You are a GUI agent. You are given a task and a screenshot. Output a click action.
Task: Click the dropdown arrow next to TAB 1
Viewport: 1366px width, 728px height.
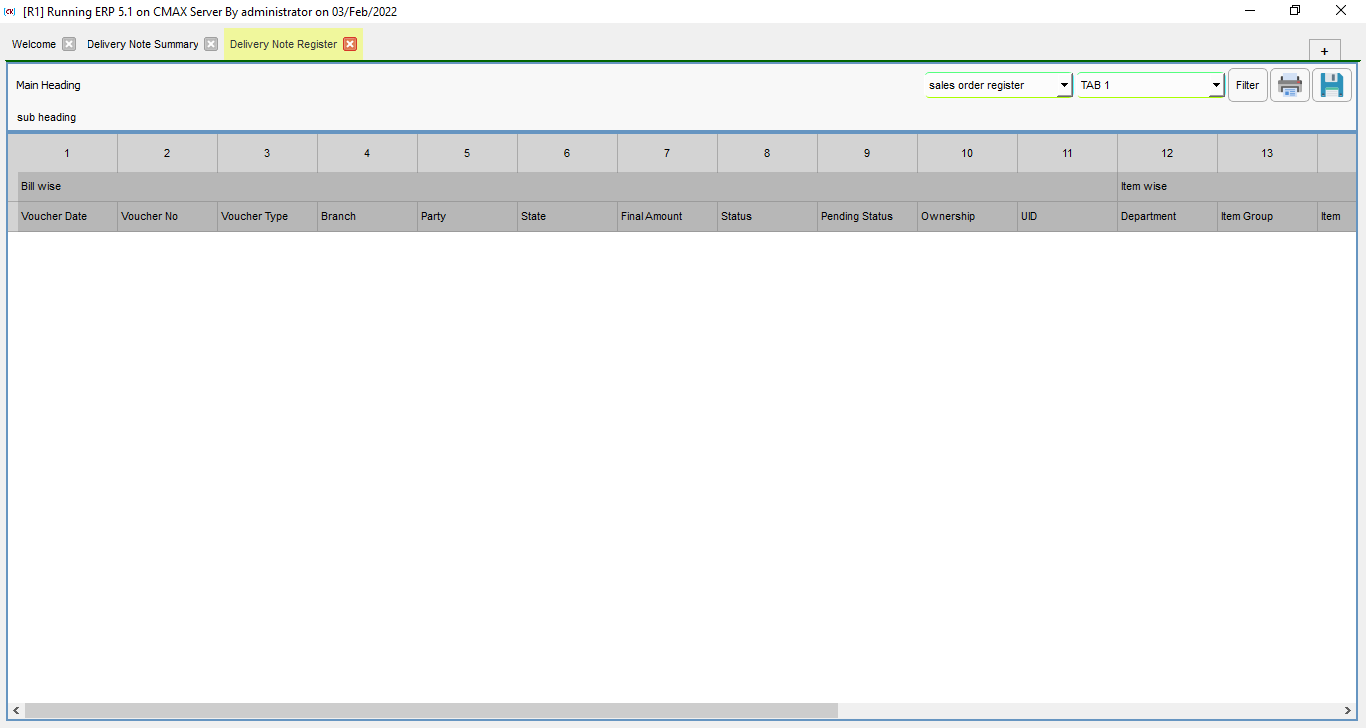tap(1214, 85)
